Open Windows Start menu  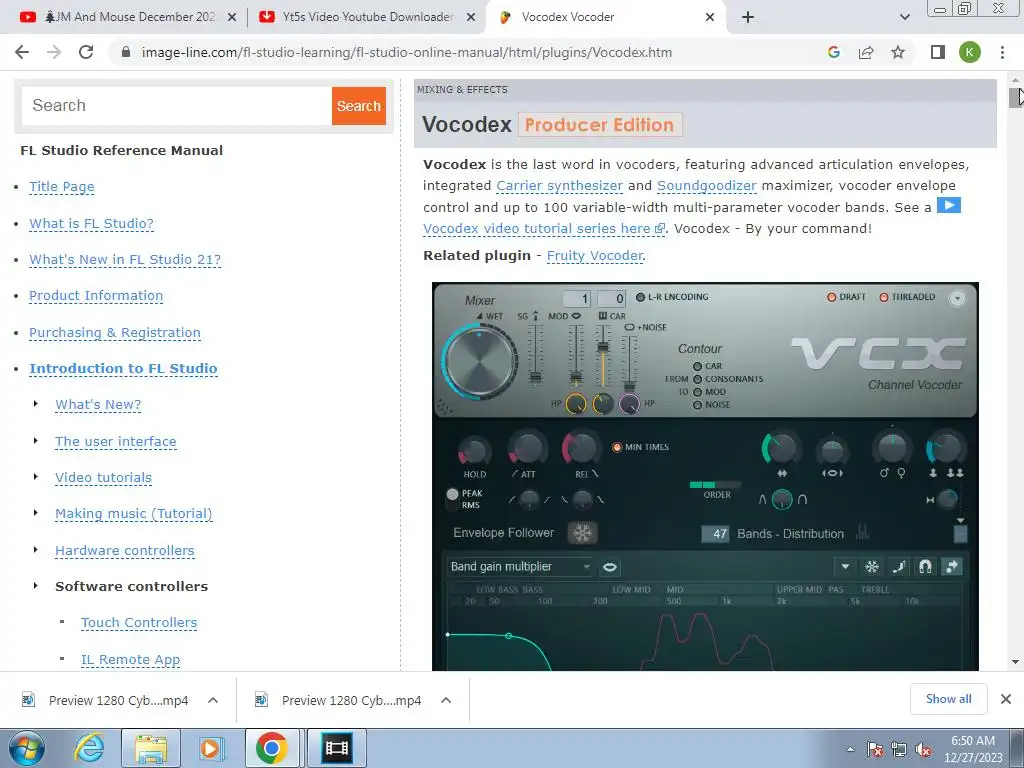[27, 748]
